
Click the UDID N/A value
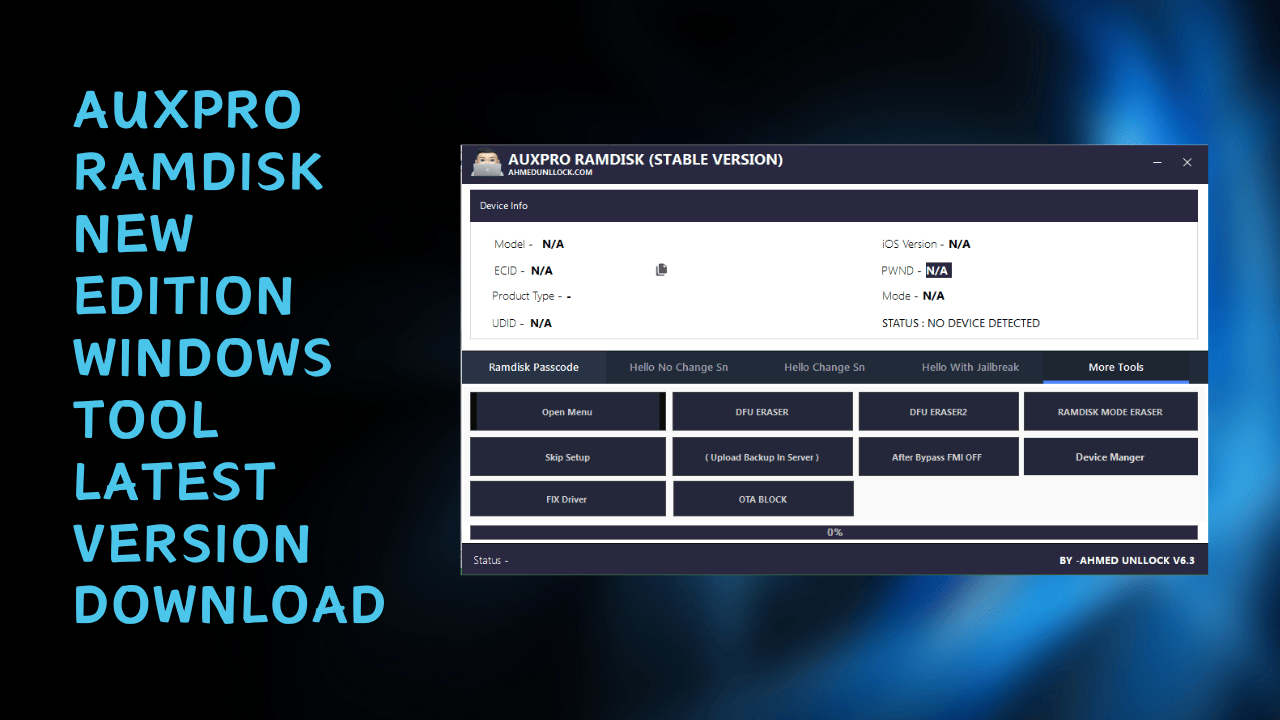pos(541,323)
